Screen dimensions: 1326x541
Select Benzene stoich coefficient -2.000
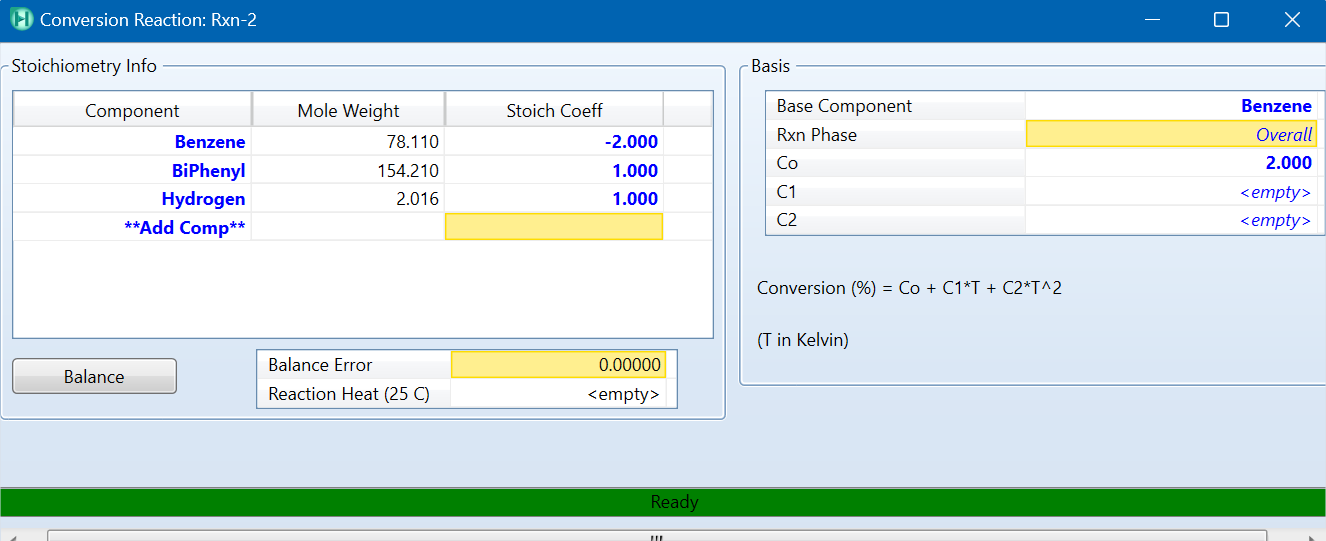click(554, 142)
